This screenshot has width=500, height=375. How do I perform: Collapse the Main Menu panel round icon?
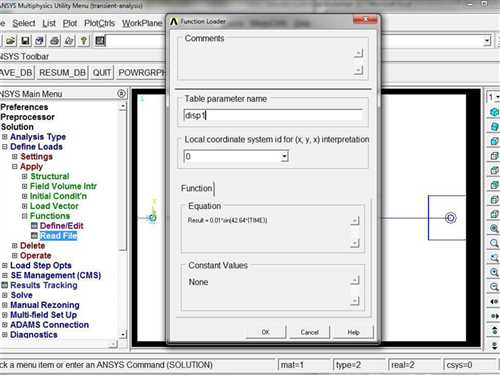(122, 94)
